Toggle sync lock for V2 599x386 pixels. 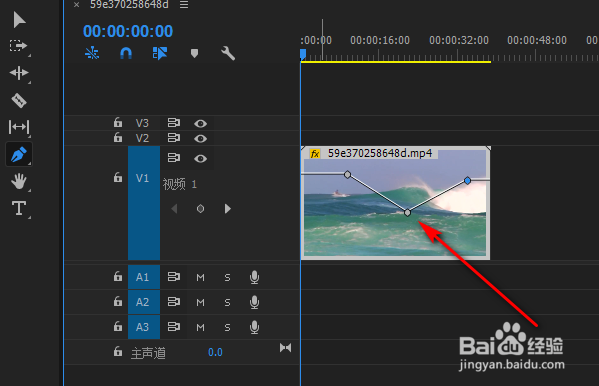click(x=173, y=138)
